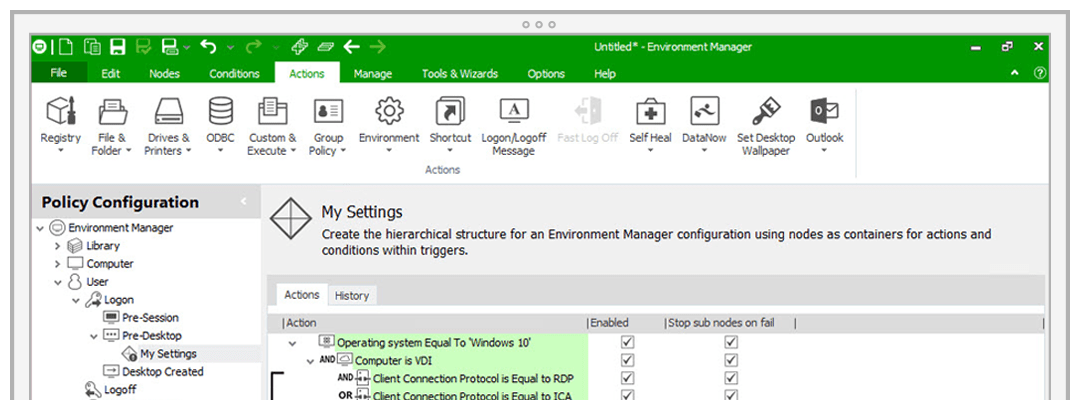Screen dimensions: 1080x400
Task: Expand the Computer tree node
Action: coord(58,264)
